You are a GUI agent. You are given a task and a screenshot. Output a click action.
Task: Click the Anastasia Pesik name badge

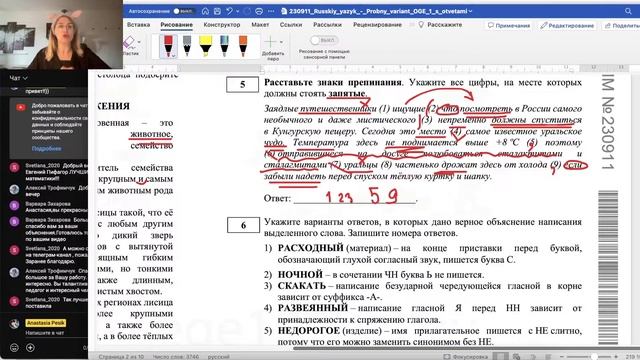(x=46, y=323)
